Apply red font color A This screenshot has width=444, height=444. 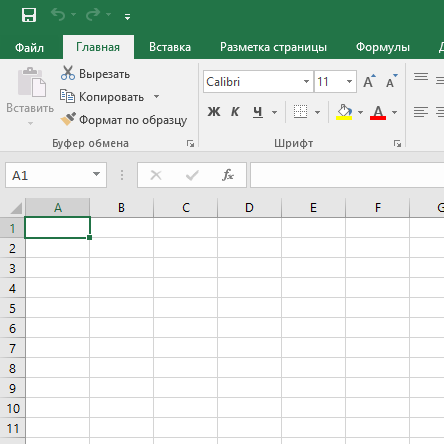378,112
